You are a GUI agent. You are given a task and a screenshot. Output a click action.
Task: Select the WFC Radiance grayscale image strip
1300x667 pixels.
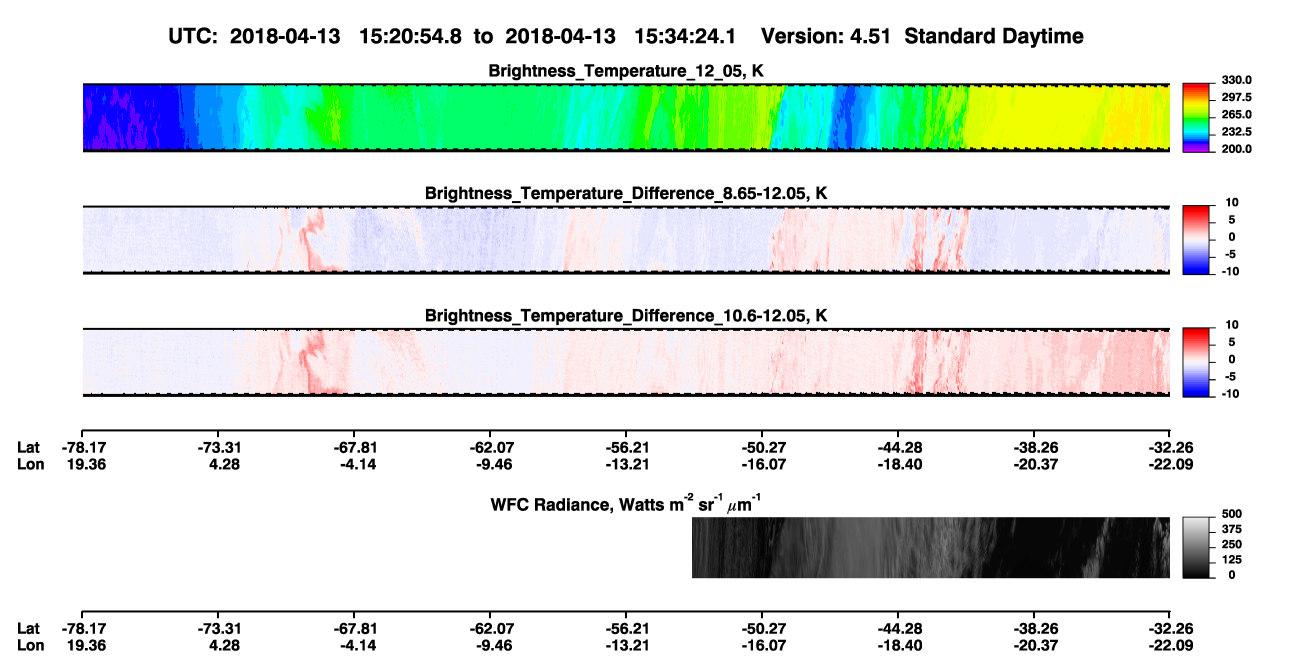(x=931, y=547)
